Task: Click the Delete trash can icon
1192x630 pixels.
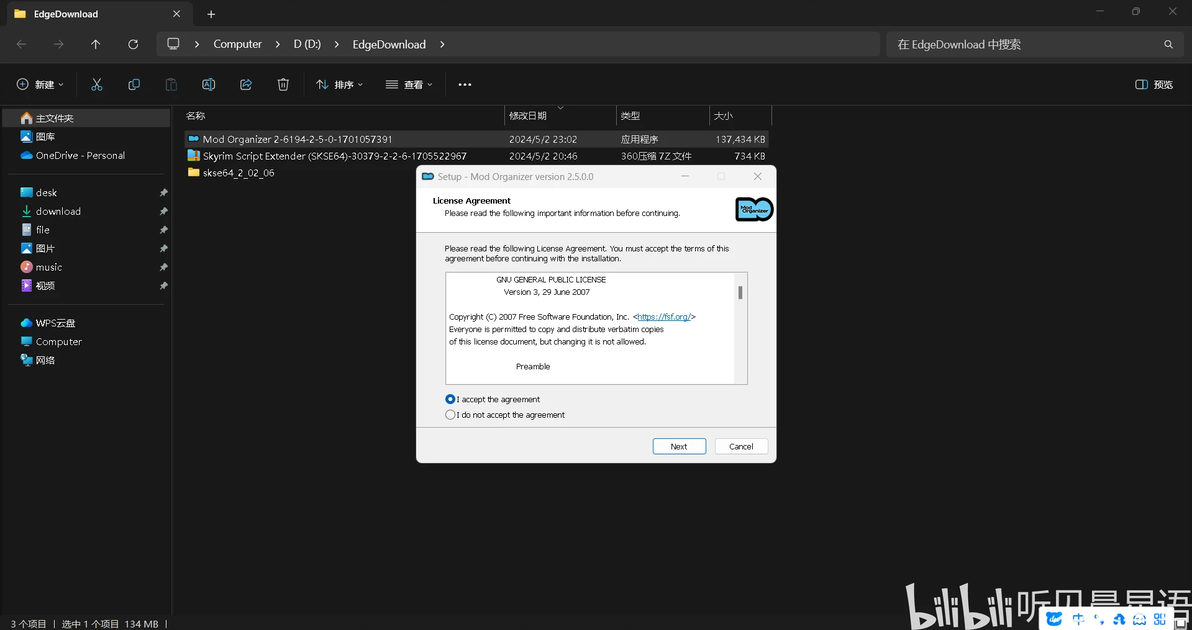Action: pyautogui.click(x=283, y=84)
